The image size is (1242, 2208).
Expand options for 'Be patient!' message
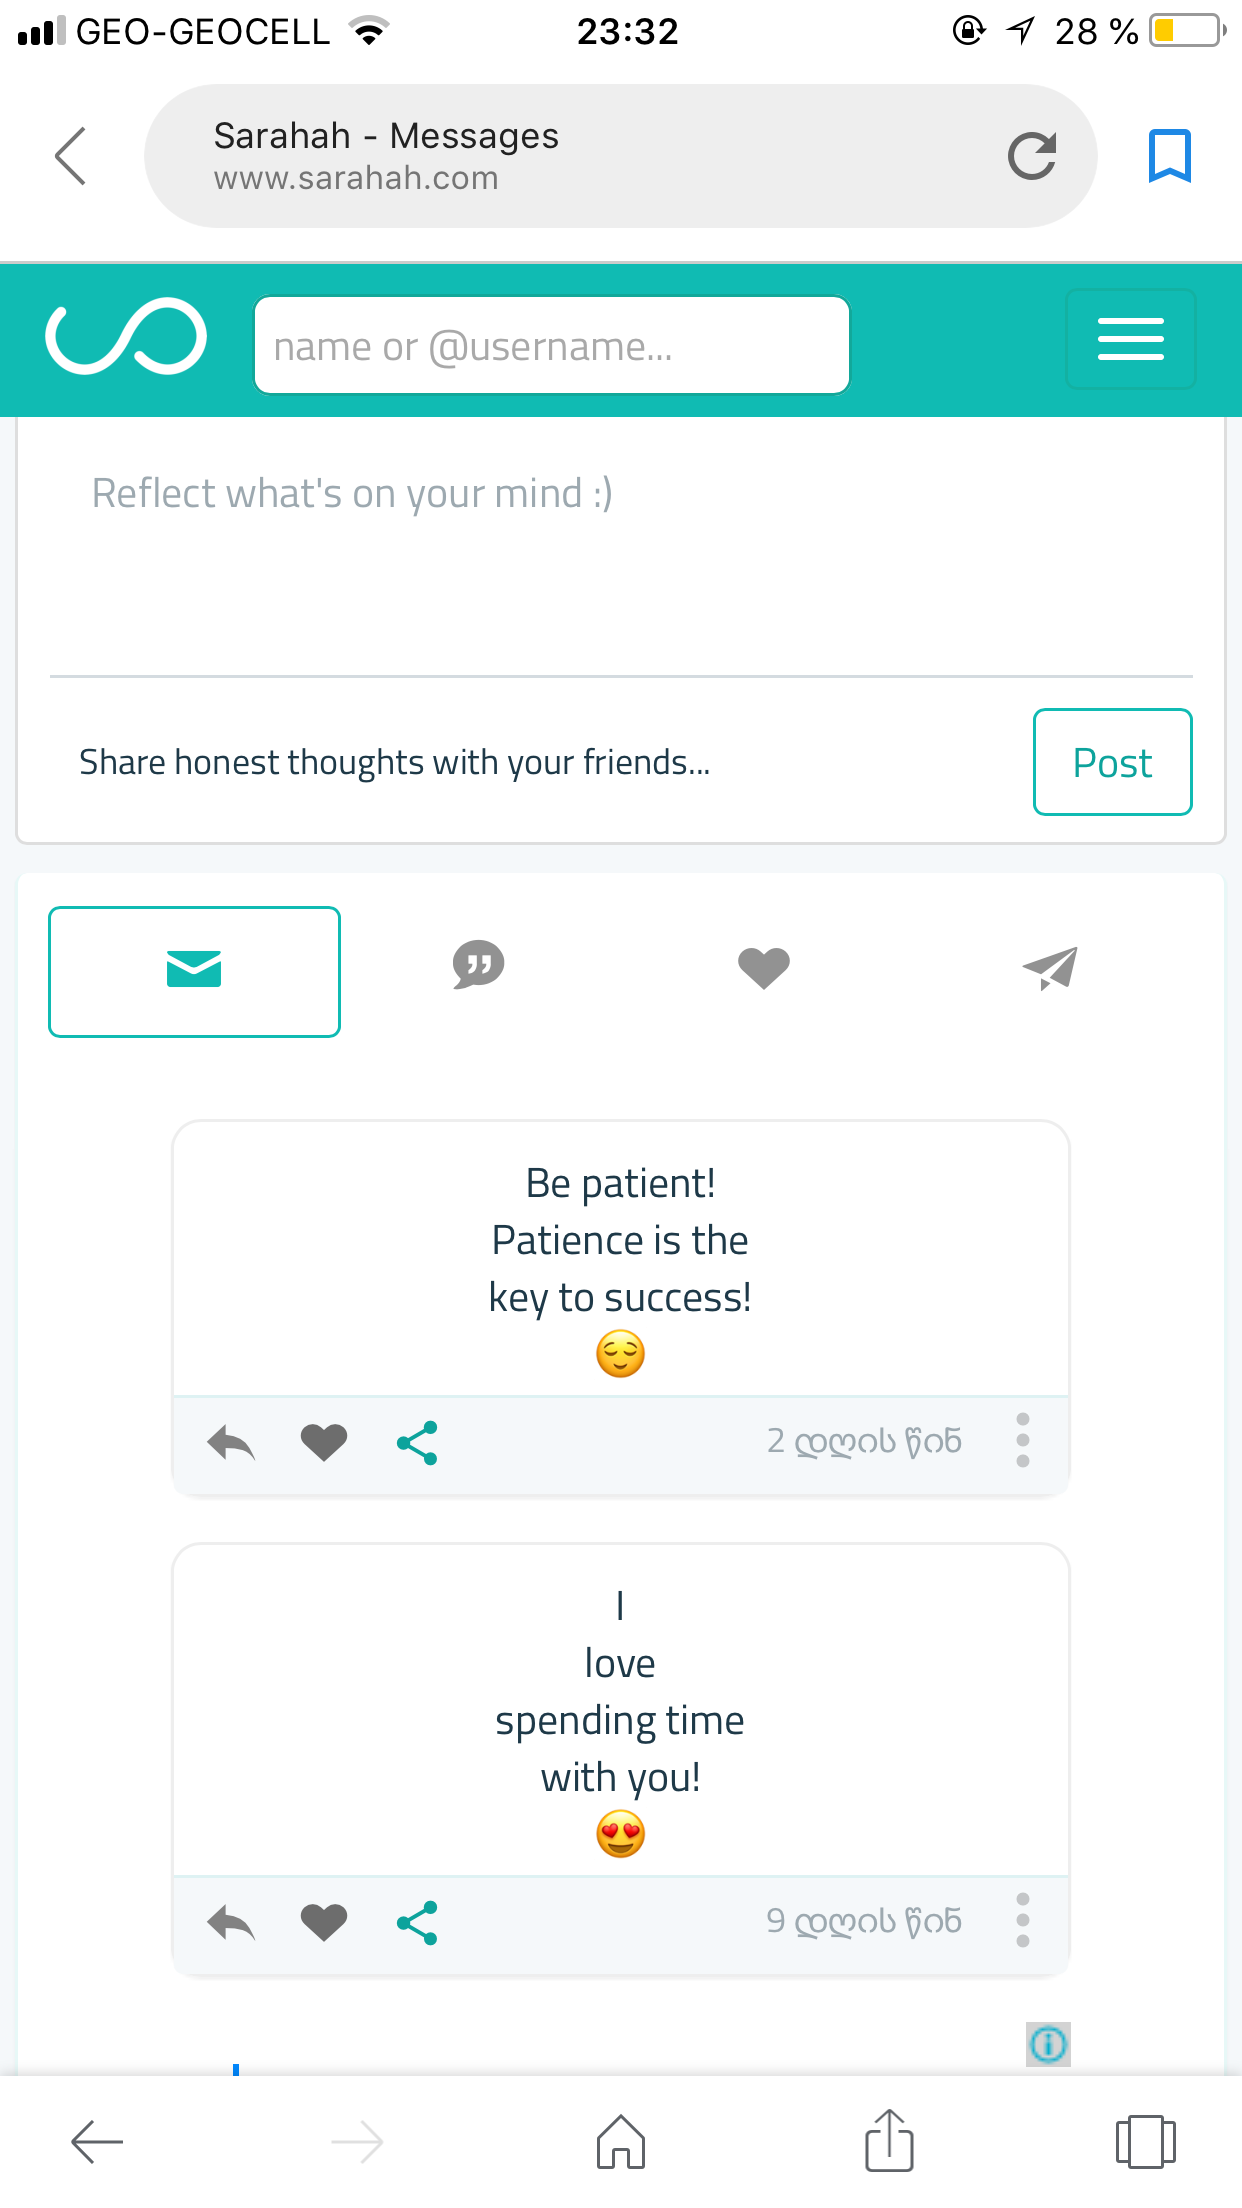pos(1022,1440)
